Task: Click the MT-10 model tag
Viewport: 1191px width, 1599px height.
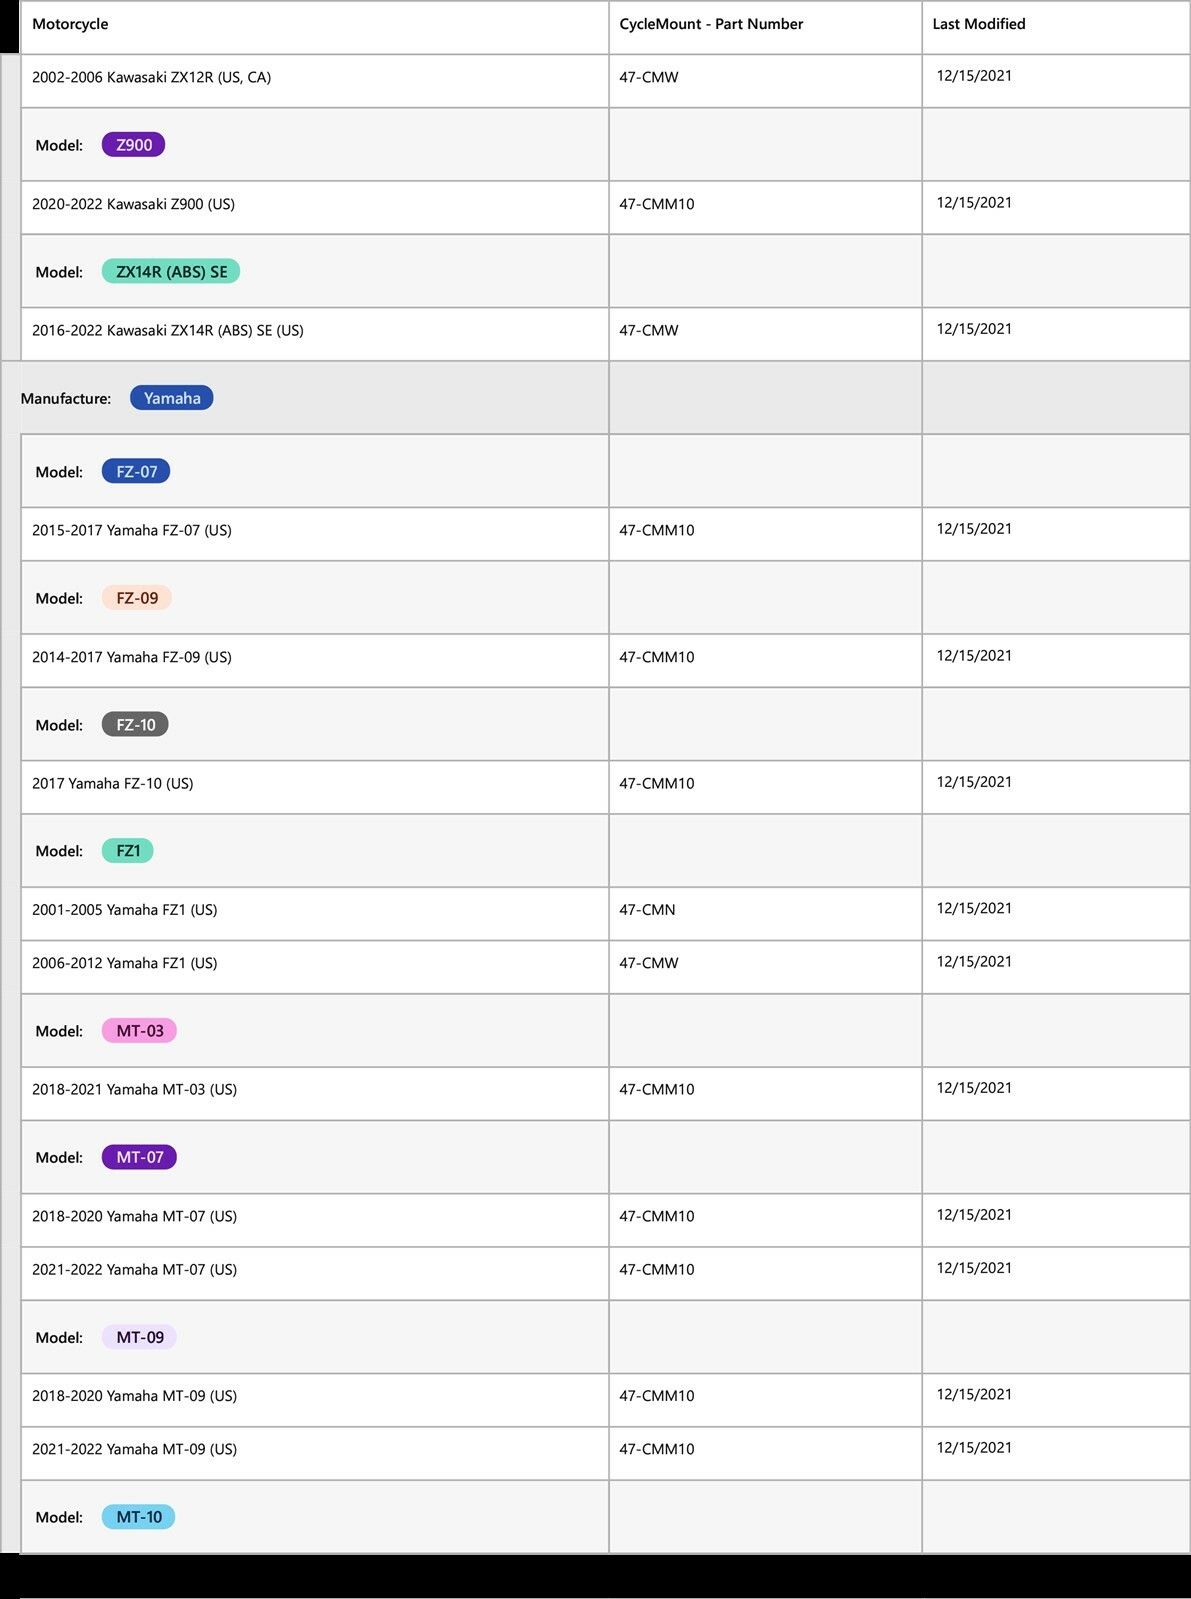Action: (x=138, y=1517)
